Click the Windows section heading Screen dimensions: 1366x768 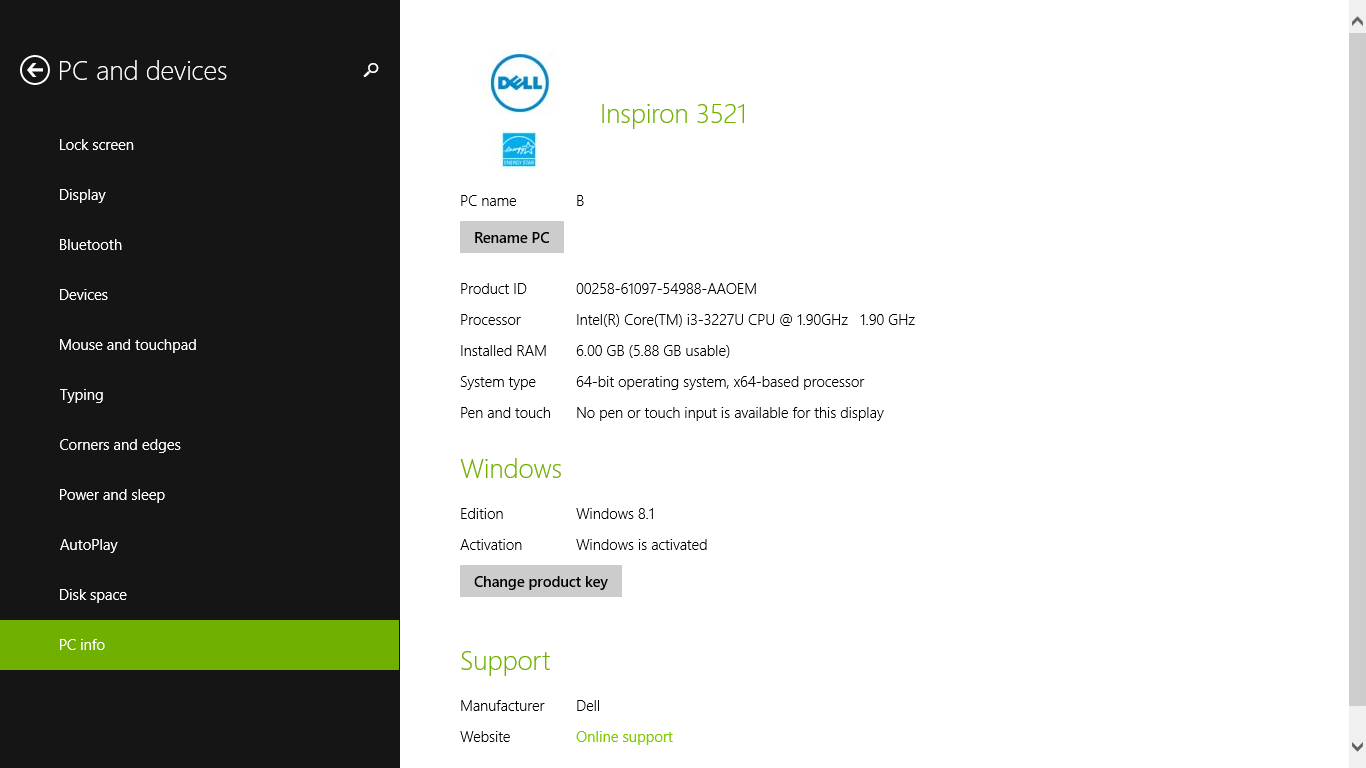[x=511, y=469]
